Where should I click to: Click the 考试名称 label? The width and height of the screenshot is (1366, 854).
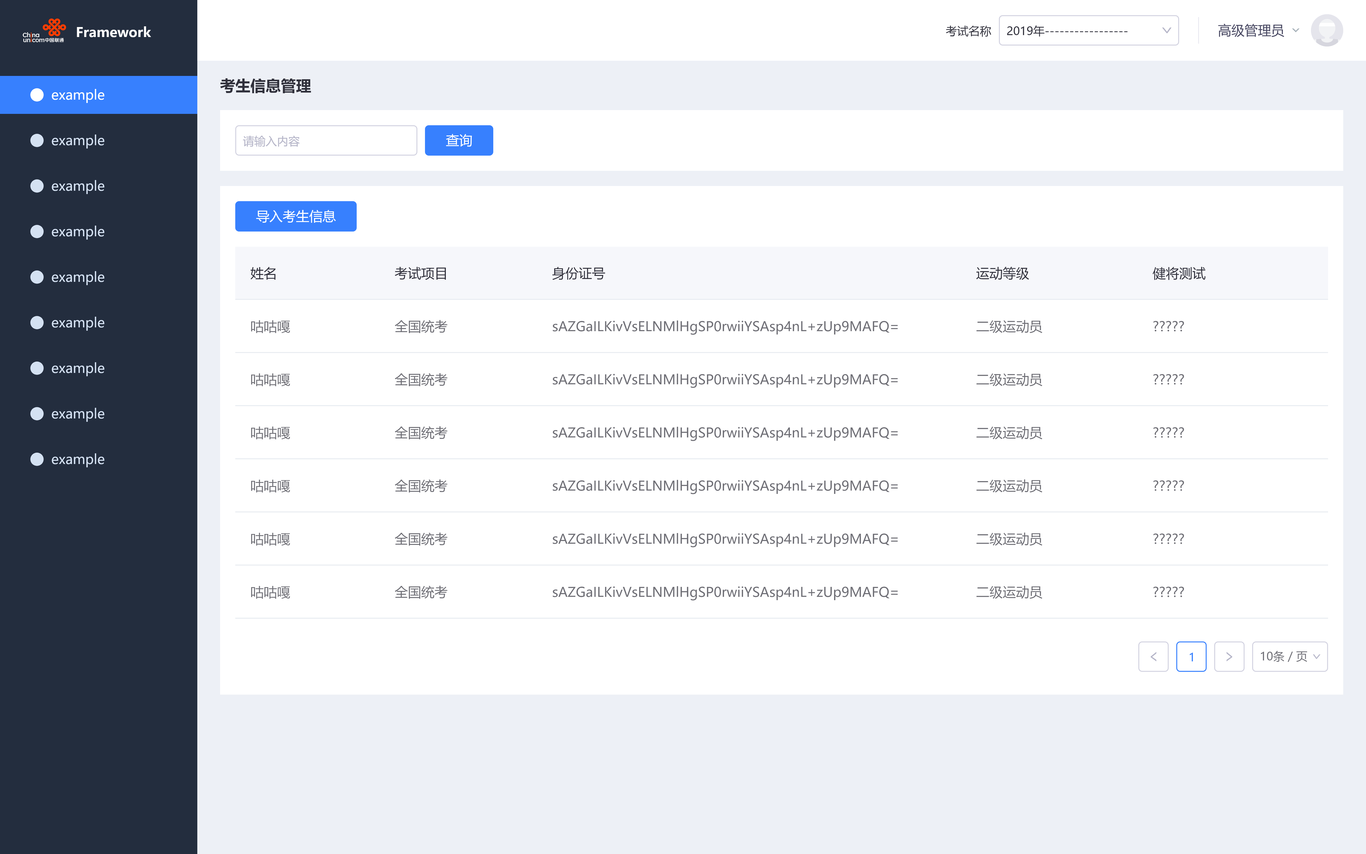pyautogui.click(x=968, y=31)
